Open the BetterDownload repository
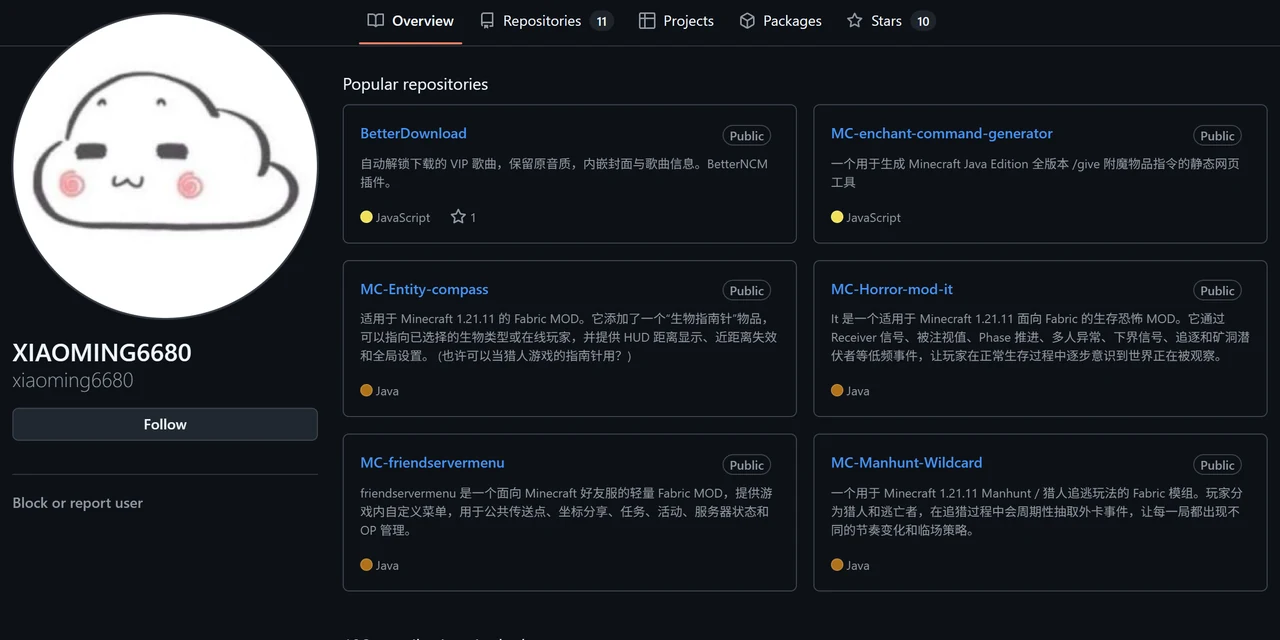The image size is (1280, 640). tap(413, 134)
